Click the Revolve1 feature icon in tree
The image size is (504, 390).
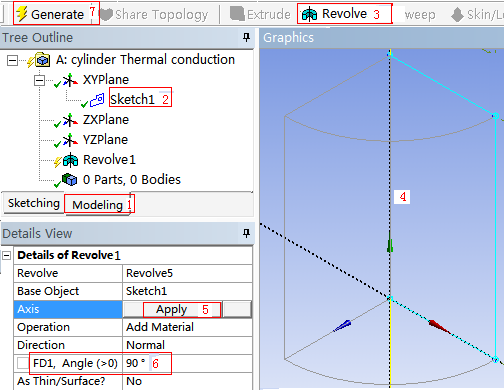coord(70,160)
